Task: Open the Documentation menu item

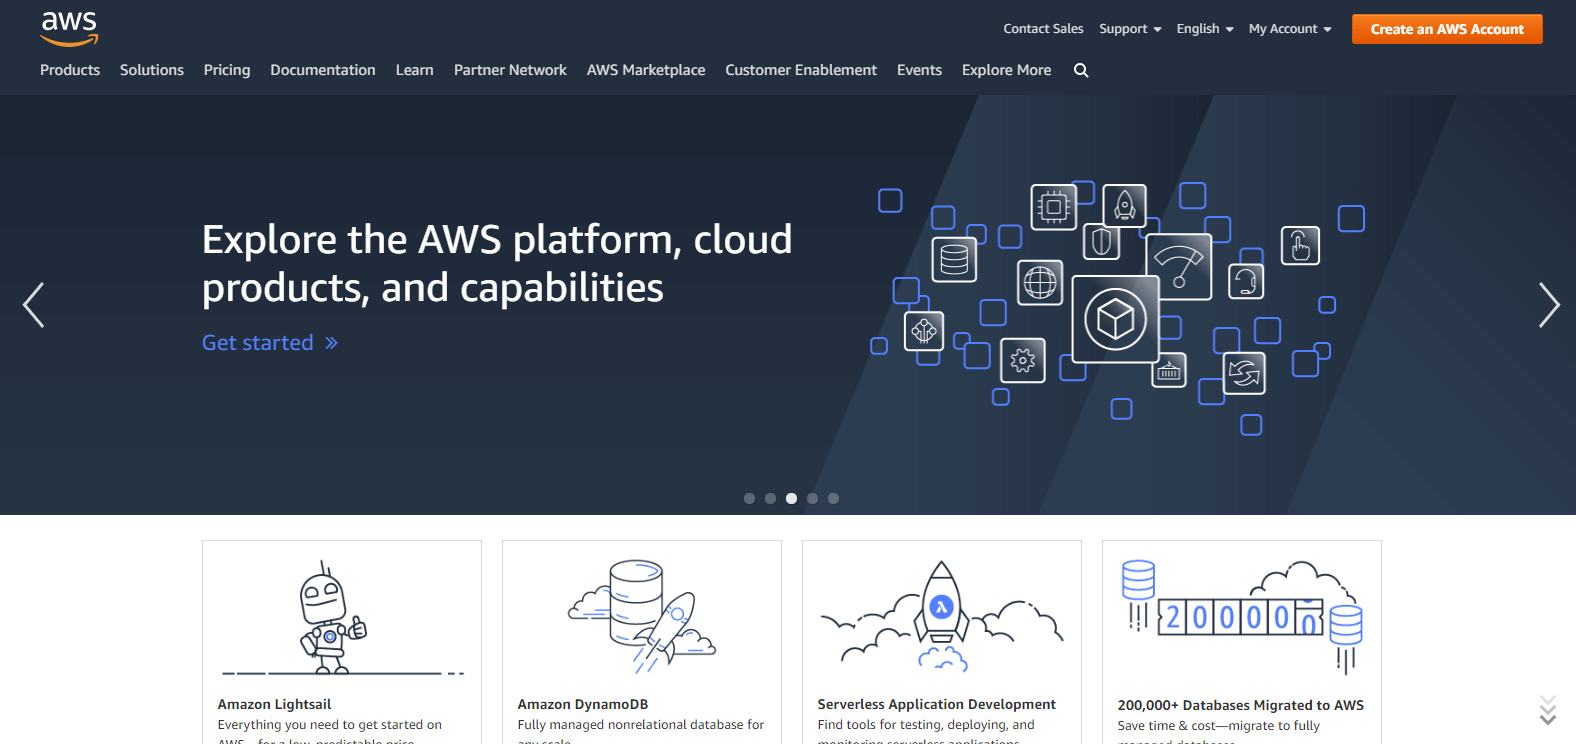Action: pyautogui.click(x=323, y=70)
